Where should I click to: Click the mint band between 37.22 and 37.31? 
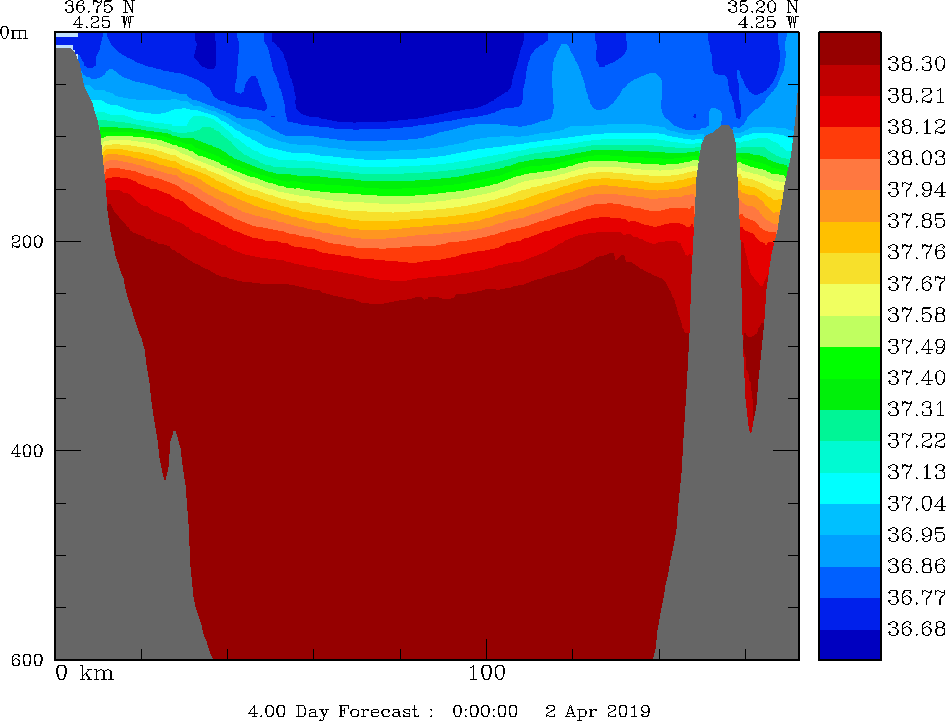pyautogui.click(x=849, y=425)
